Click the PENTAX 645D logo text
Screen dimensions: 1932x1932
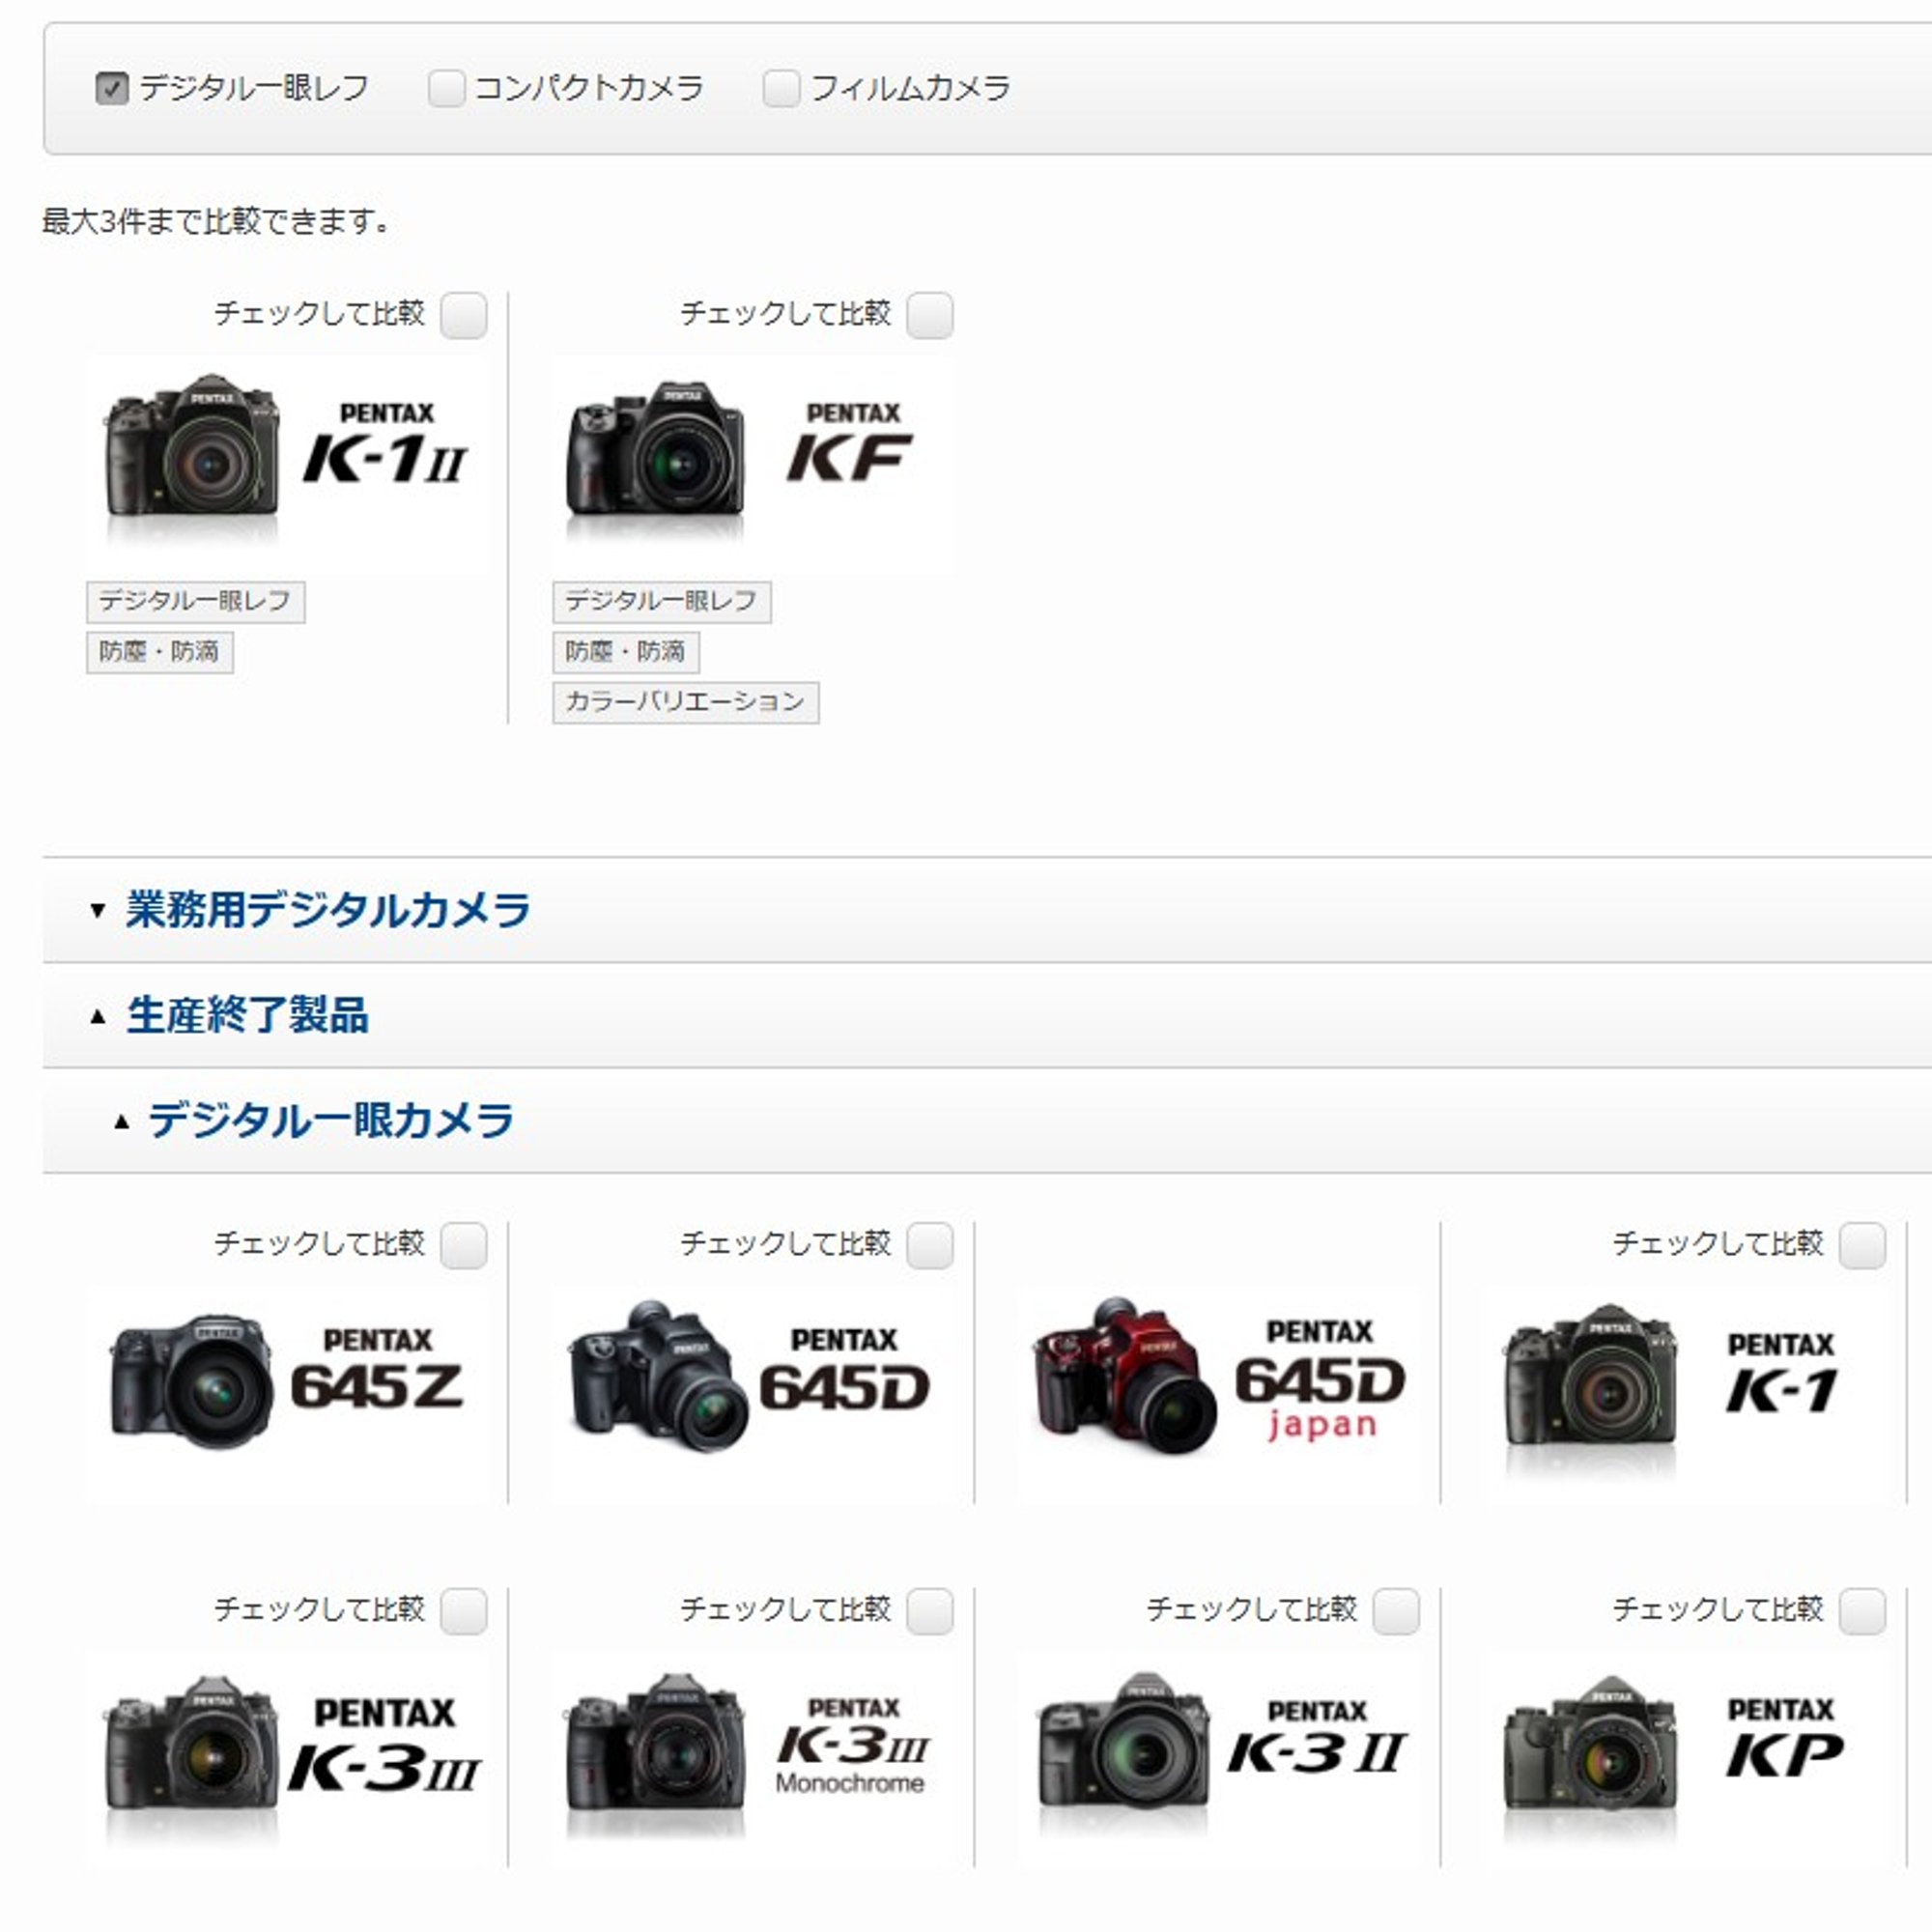coord(845,1368)
